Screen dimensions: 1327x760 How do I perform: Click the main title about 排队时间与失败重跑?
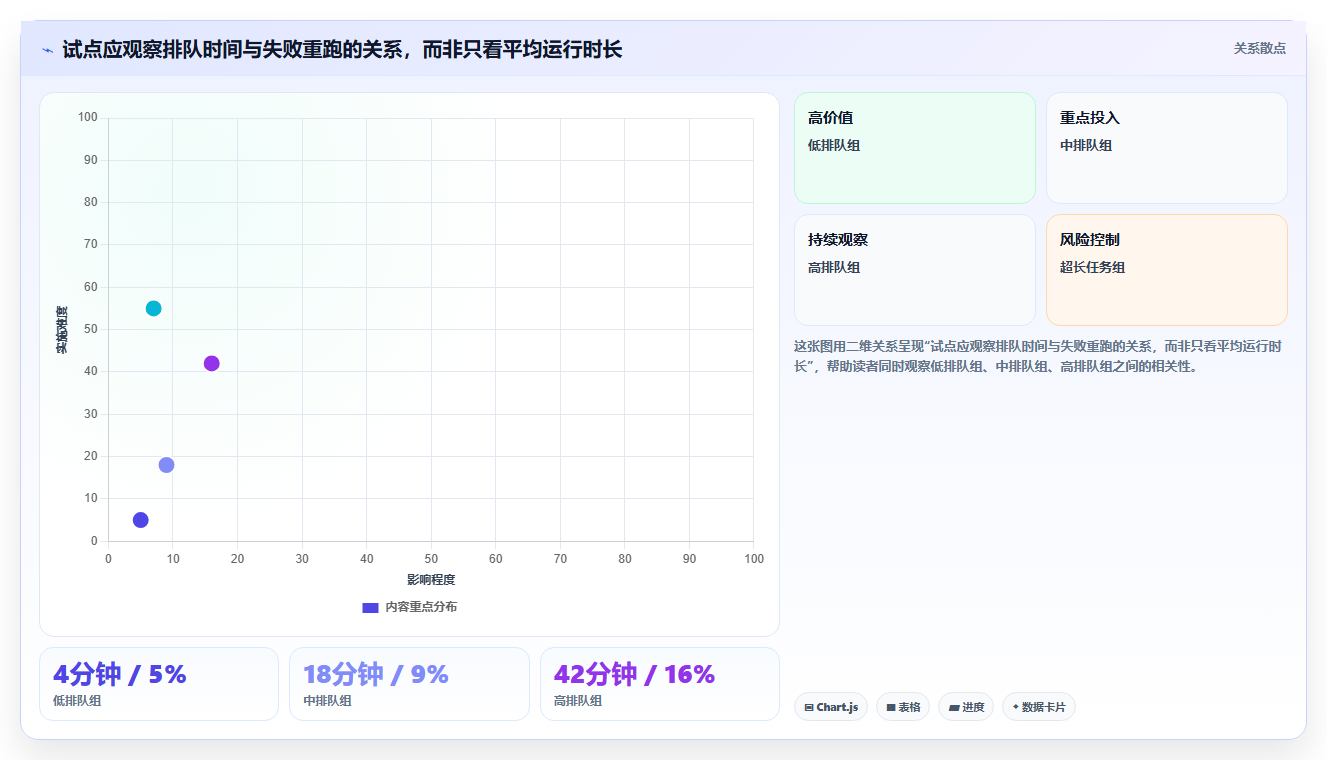pos(342,49)
